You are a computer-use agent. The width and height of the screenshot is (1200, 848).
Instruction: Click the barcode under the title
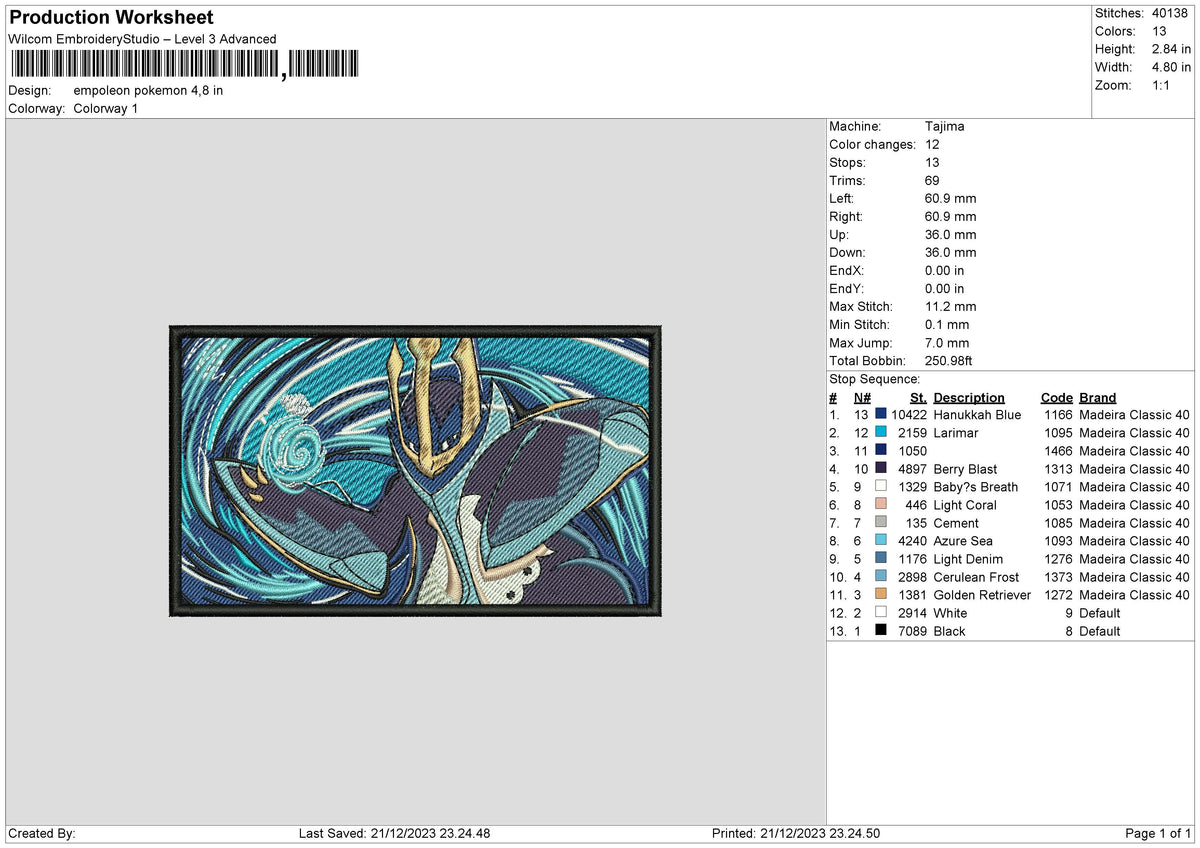(184, 65)
